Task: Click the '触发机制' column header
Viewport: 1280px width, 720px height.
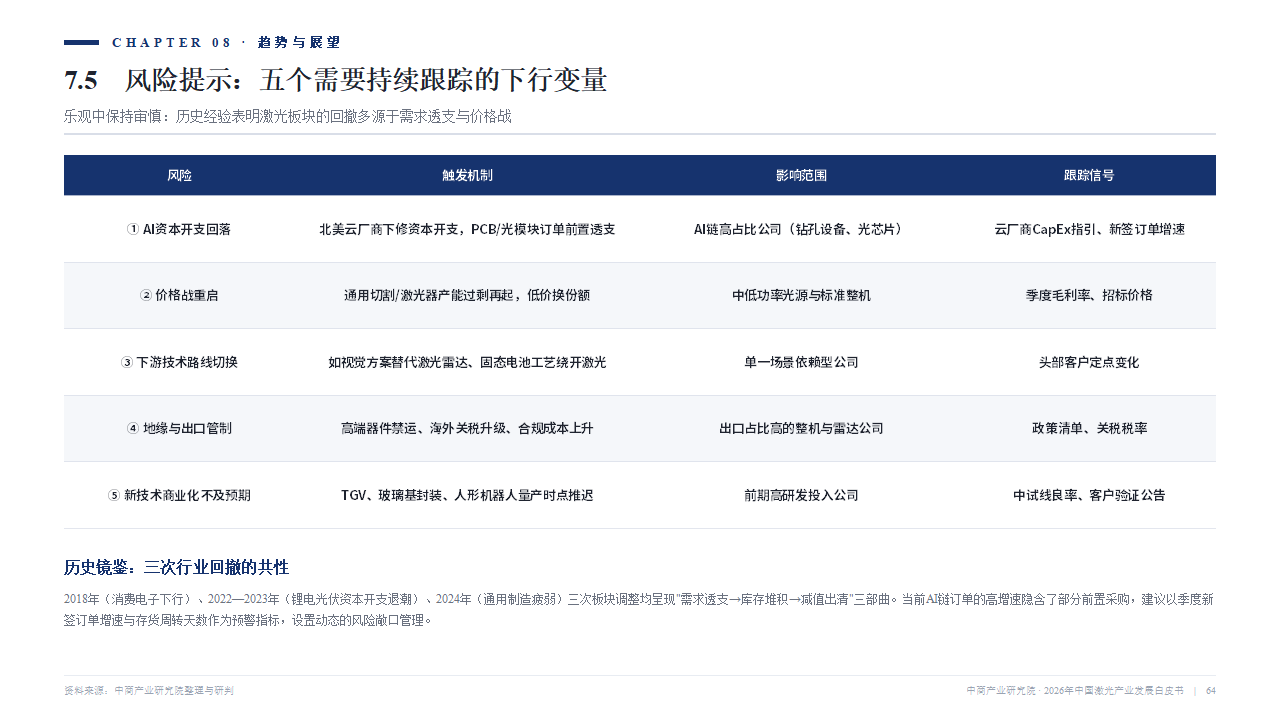Action: (467, 175)
